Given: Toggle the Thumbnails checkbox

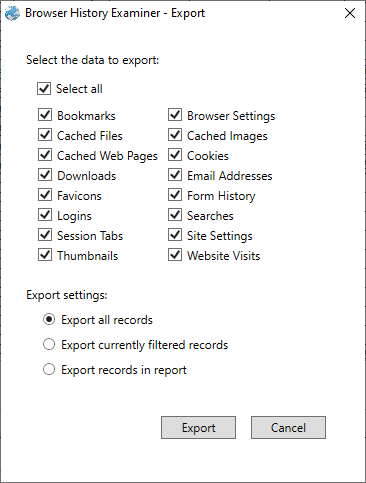Looking at the screenshot, I should click(x=45, y=255).
